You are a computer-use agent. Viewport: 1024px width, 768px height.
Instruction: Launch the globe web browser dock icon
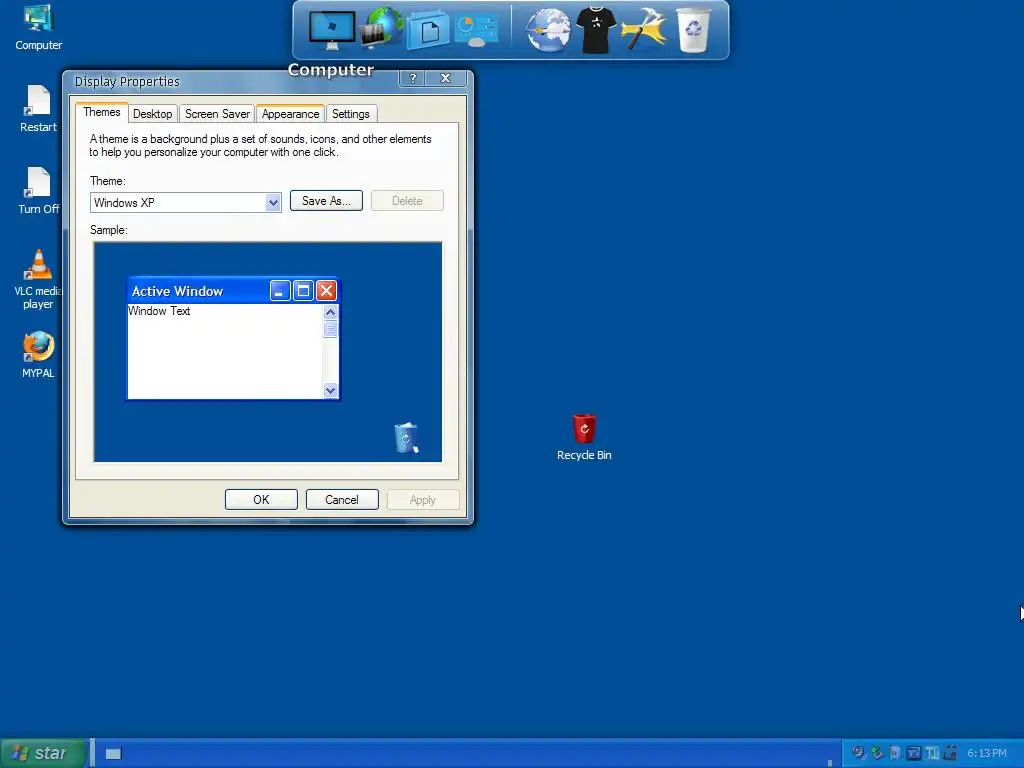[x=548, y=30]
